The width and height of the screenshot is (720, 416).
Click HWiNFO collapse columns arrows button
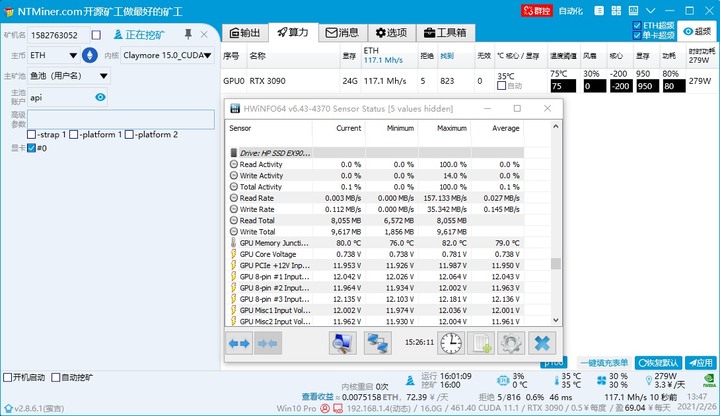(267, 343)
